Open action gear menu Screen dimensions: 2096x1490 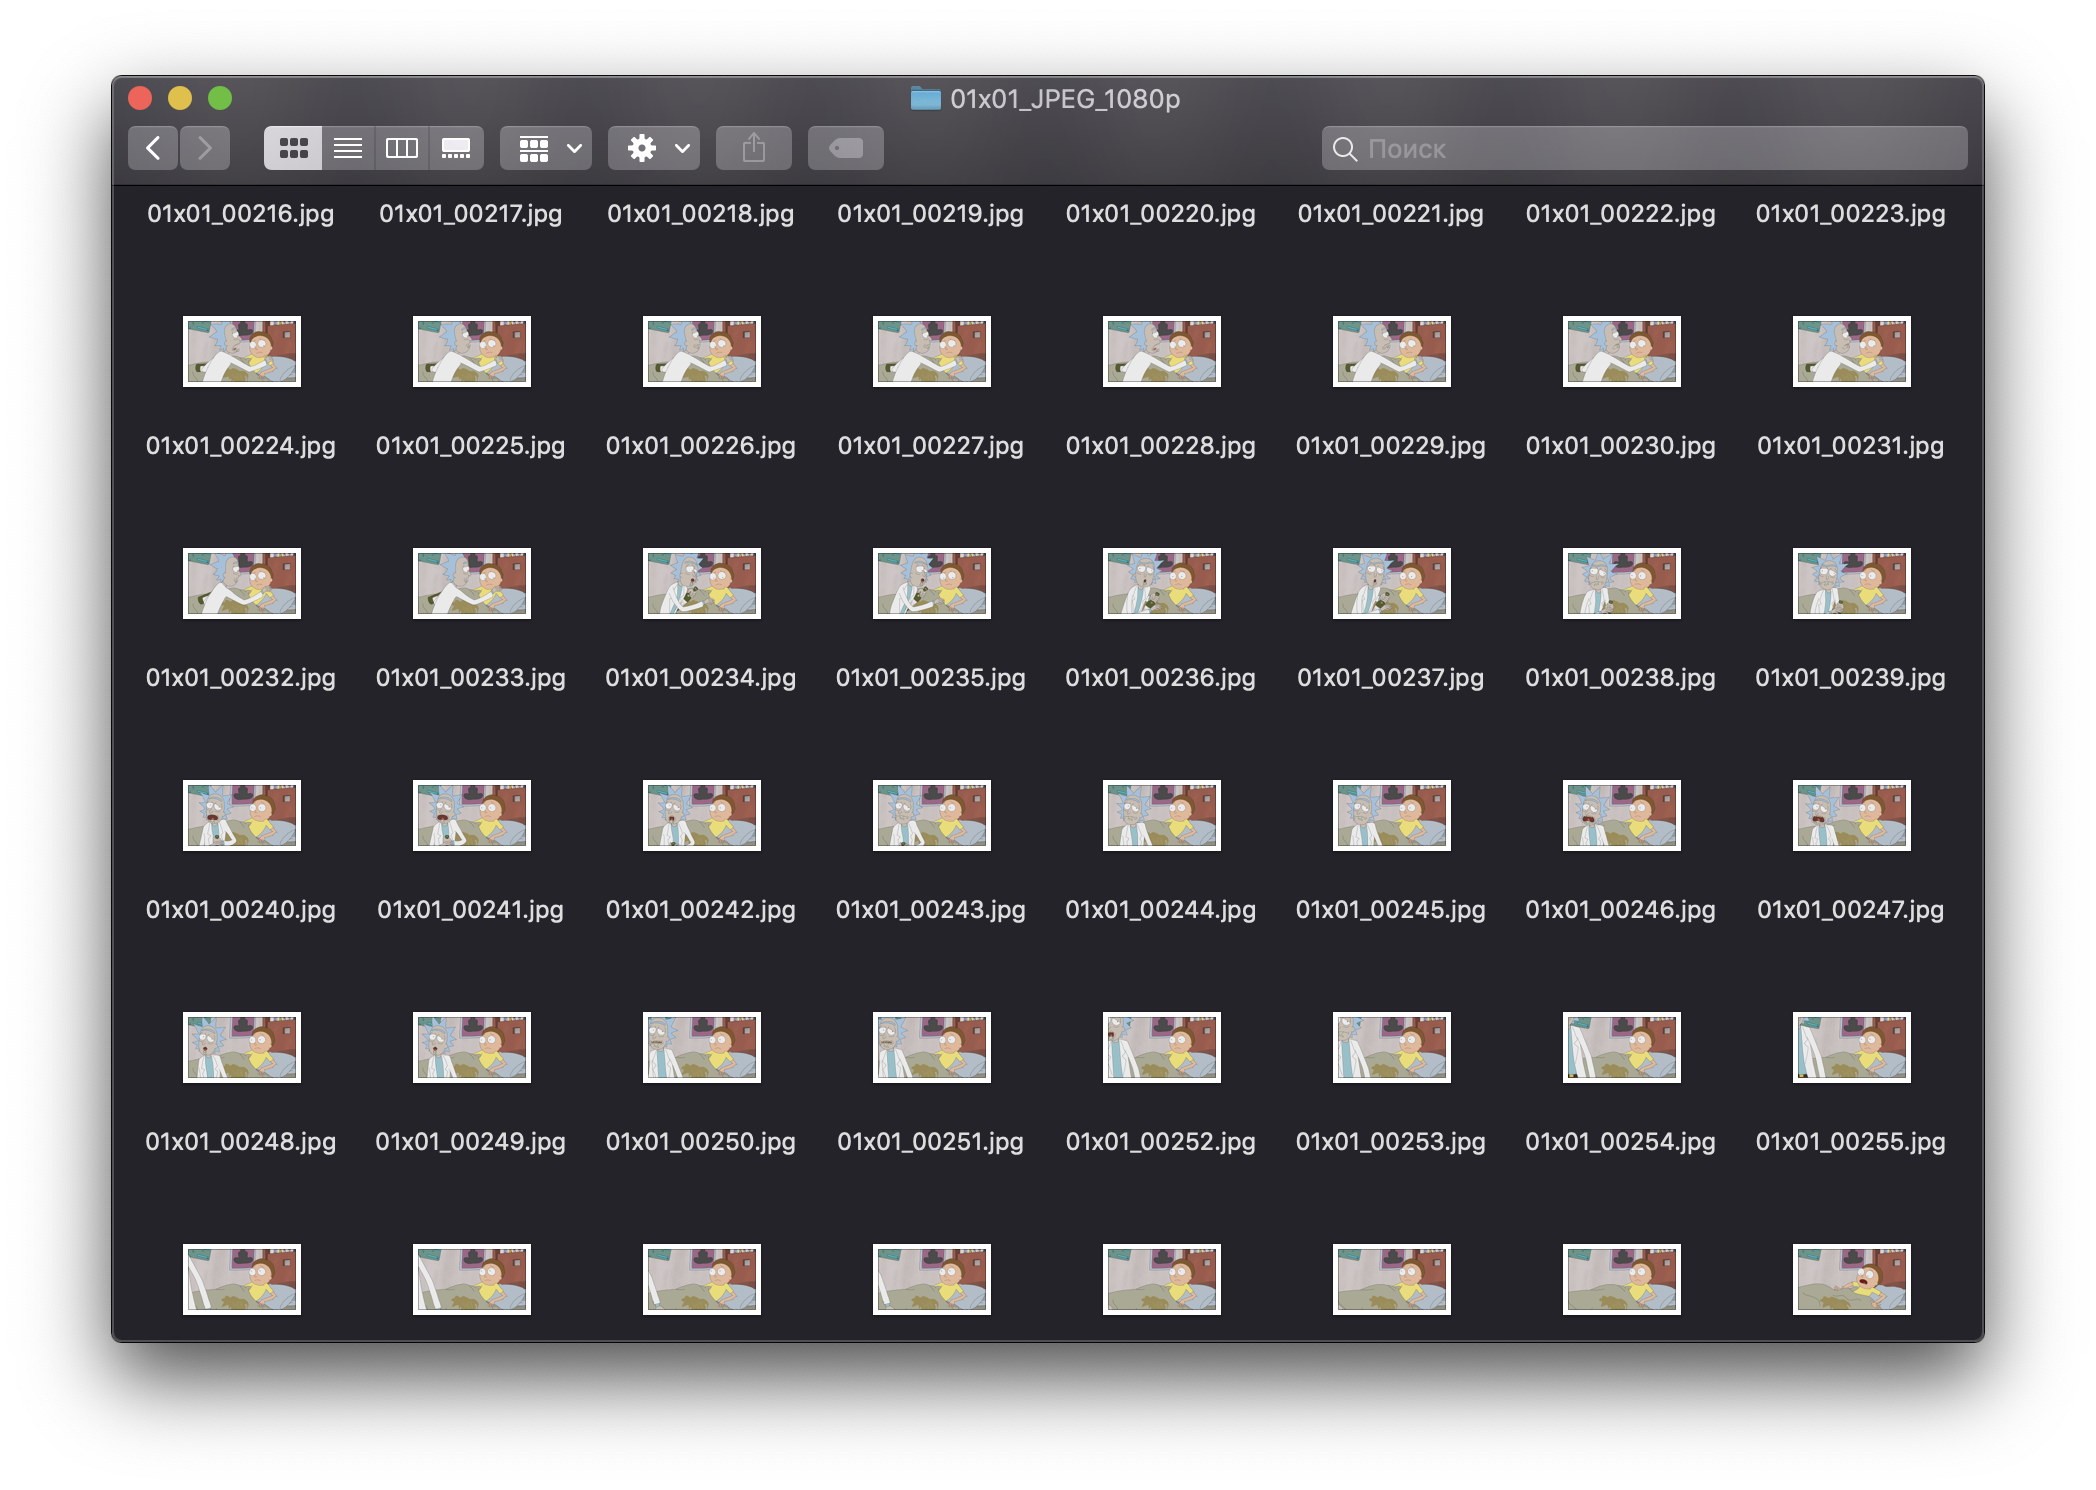[651, 145]
